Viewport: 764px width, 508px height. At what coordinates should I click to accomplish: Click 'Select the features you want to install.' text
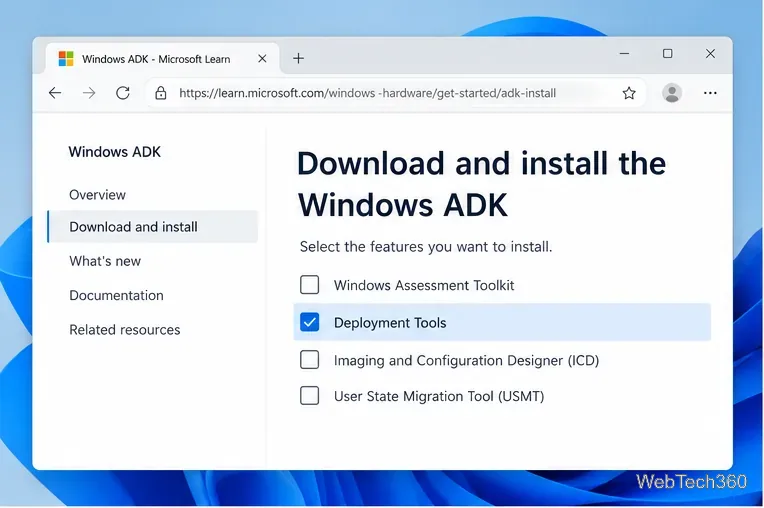[x=426, y=246]
